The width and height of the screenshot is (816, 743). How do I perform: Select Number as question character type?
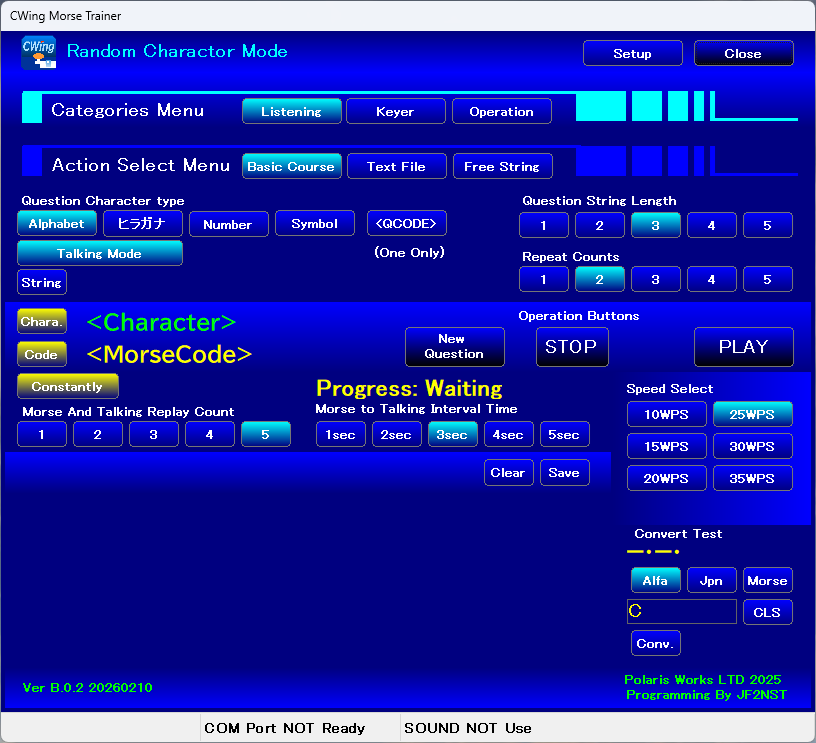(227, 225)
